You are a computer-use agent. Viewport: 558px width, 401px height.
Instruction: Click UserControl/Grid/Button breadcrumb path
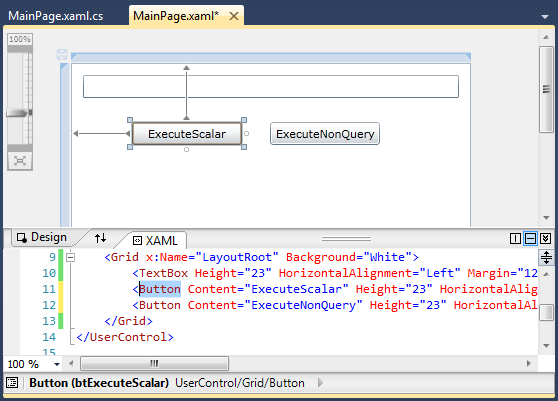(240, 383)
